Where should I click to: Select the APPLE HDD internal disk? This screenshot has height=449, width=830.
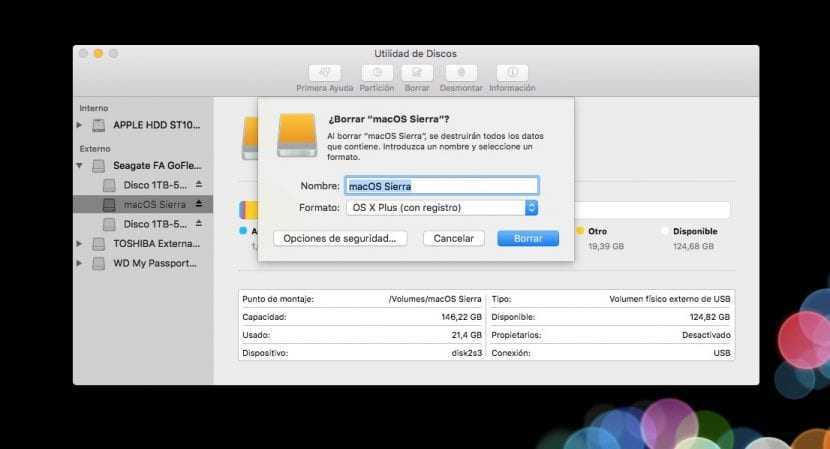click(156, 125)
